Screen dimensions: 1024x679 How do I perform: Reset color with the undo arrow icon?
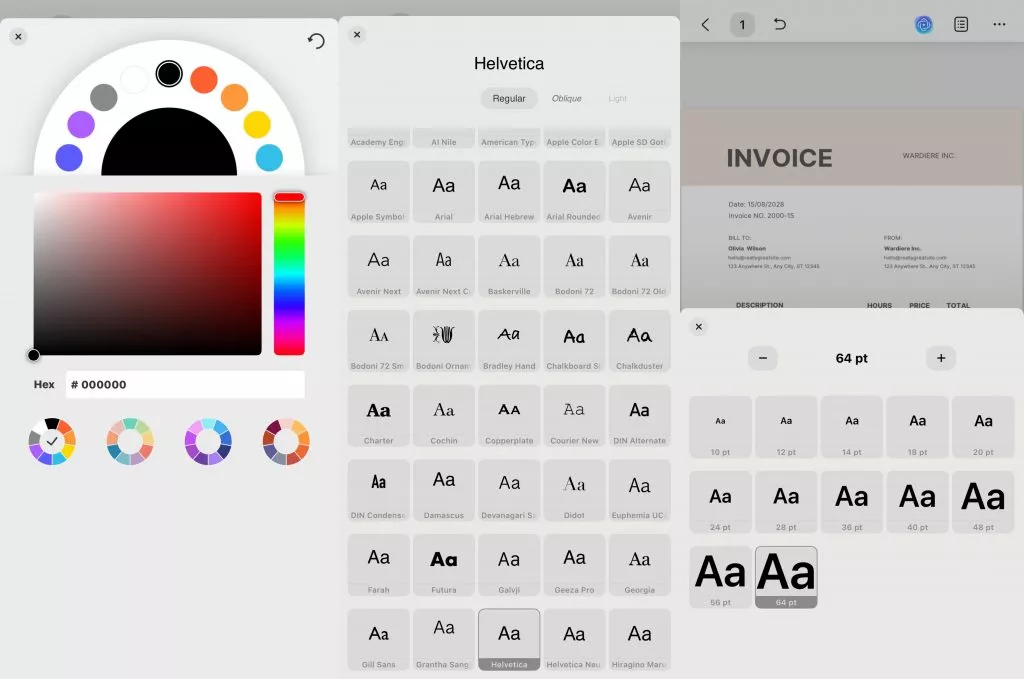(x=316, y=41)
